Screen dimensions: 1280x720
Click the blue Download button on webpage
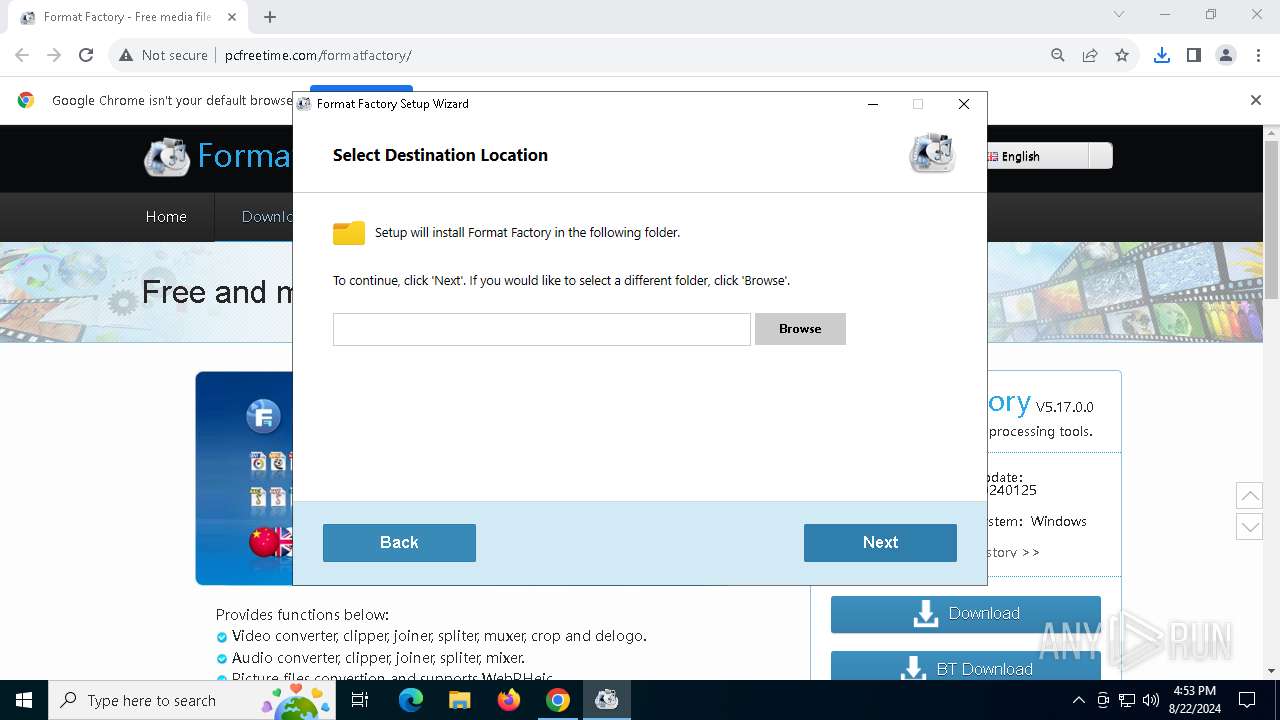click(966, 614)
